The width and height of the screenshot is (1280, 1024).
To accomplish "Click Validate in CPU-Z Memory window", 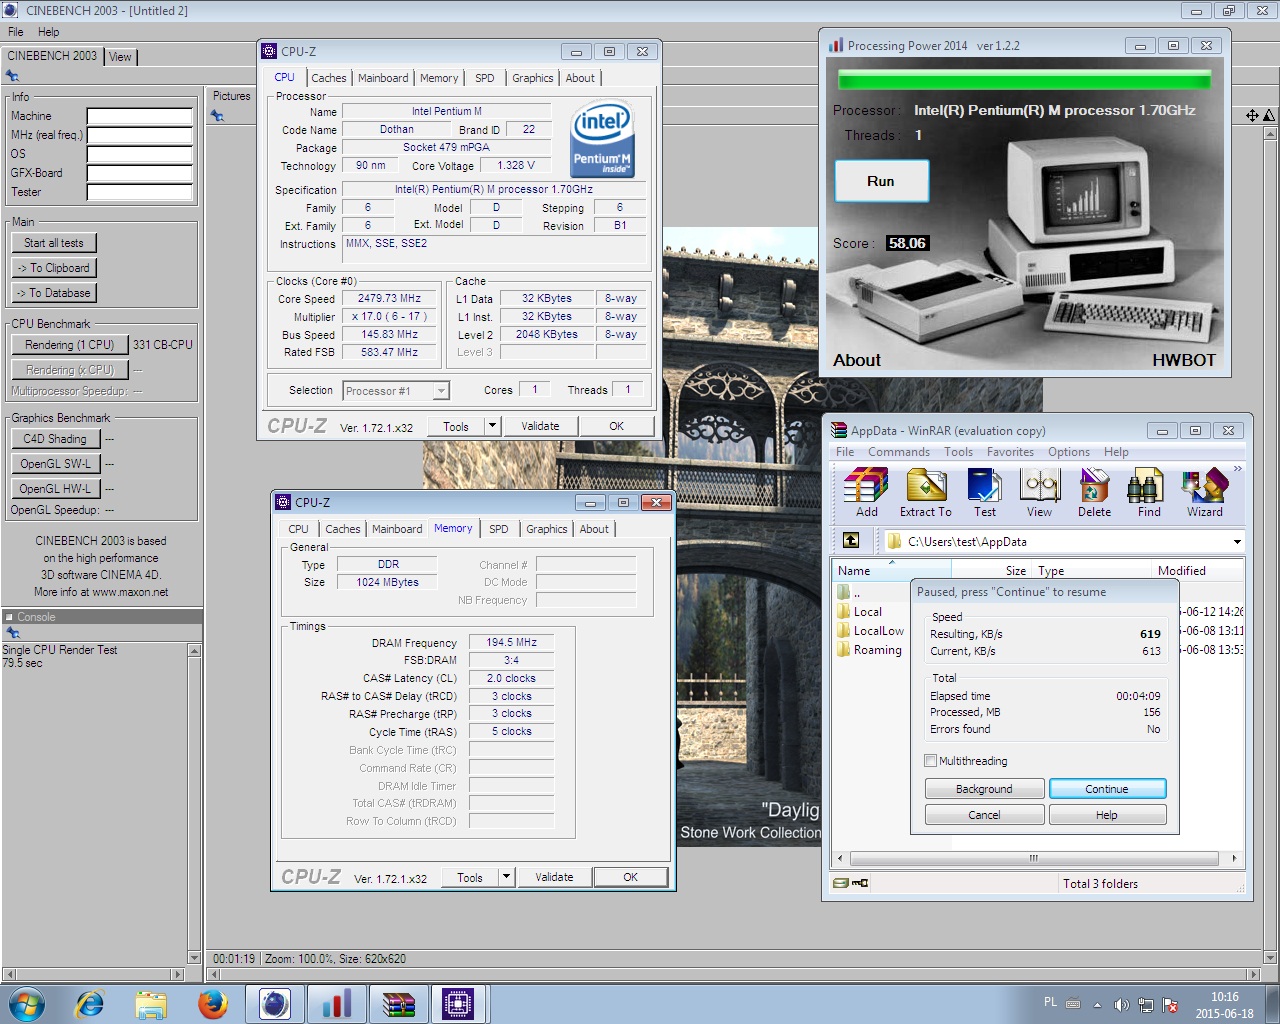I will pos(554,877).
